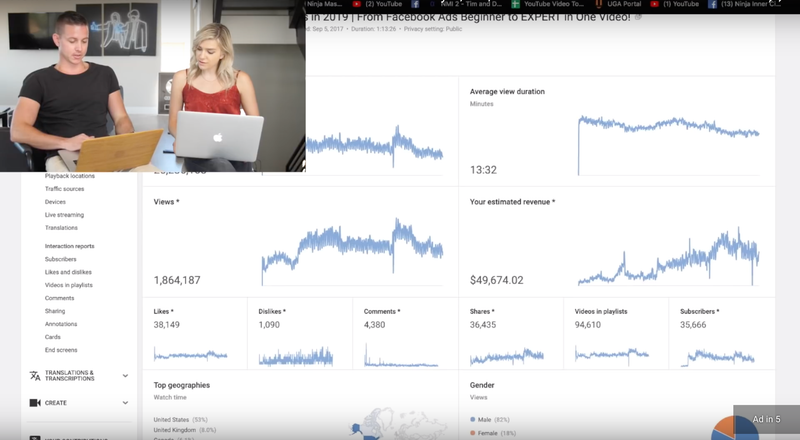The height and width of the screenshot is (440, 800).
Task: Click the world map in Top geographies
Action: coord(398,424)
